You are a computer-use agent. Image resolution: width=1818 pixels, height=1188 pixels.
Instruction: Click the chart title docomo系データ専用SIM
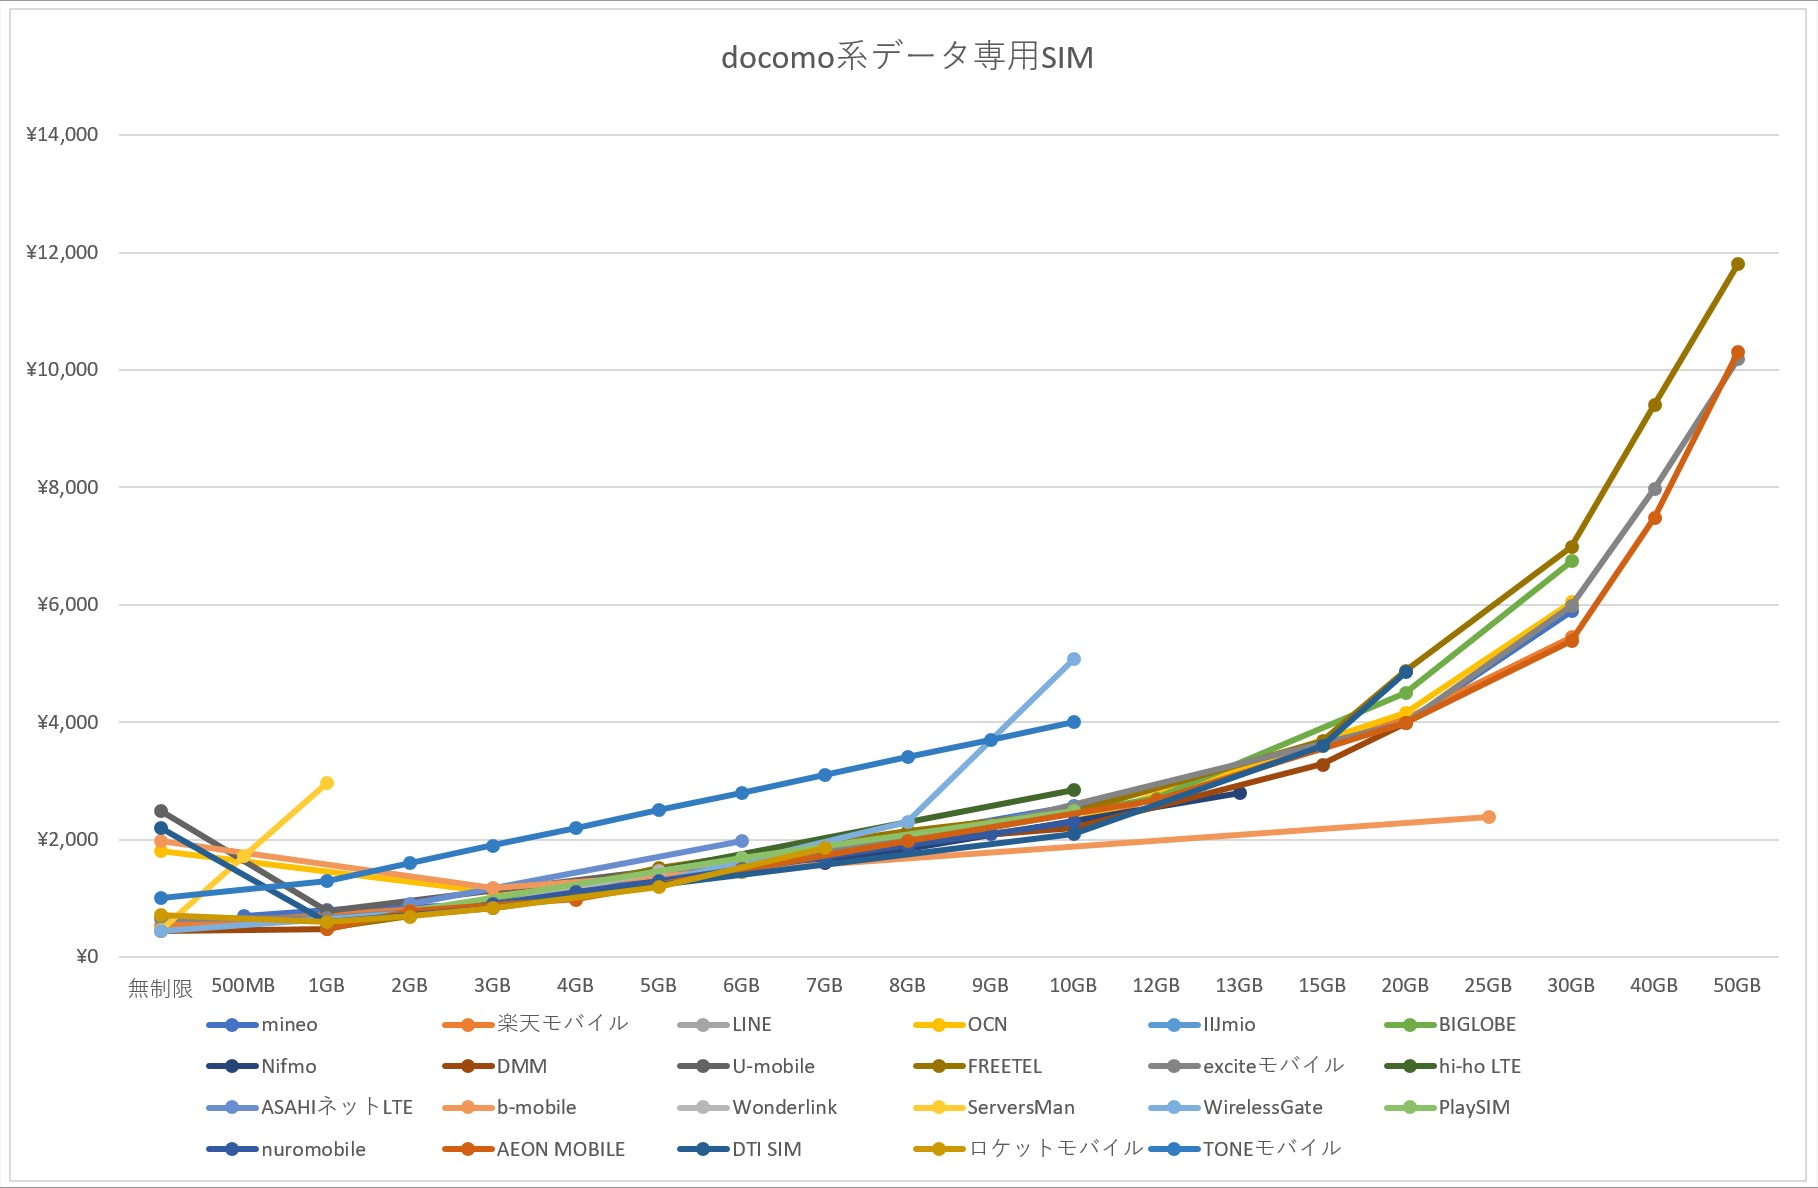pyautogui.click(x=907, y=57)
